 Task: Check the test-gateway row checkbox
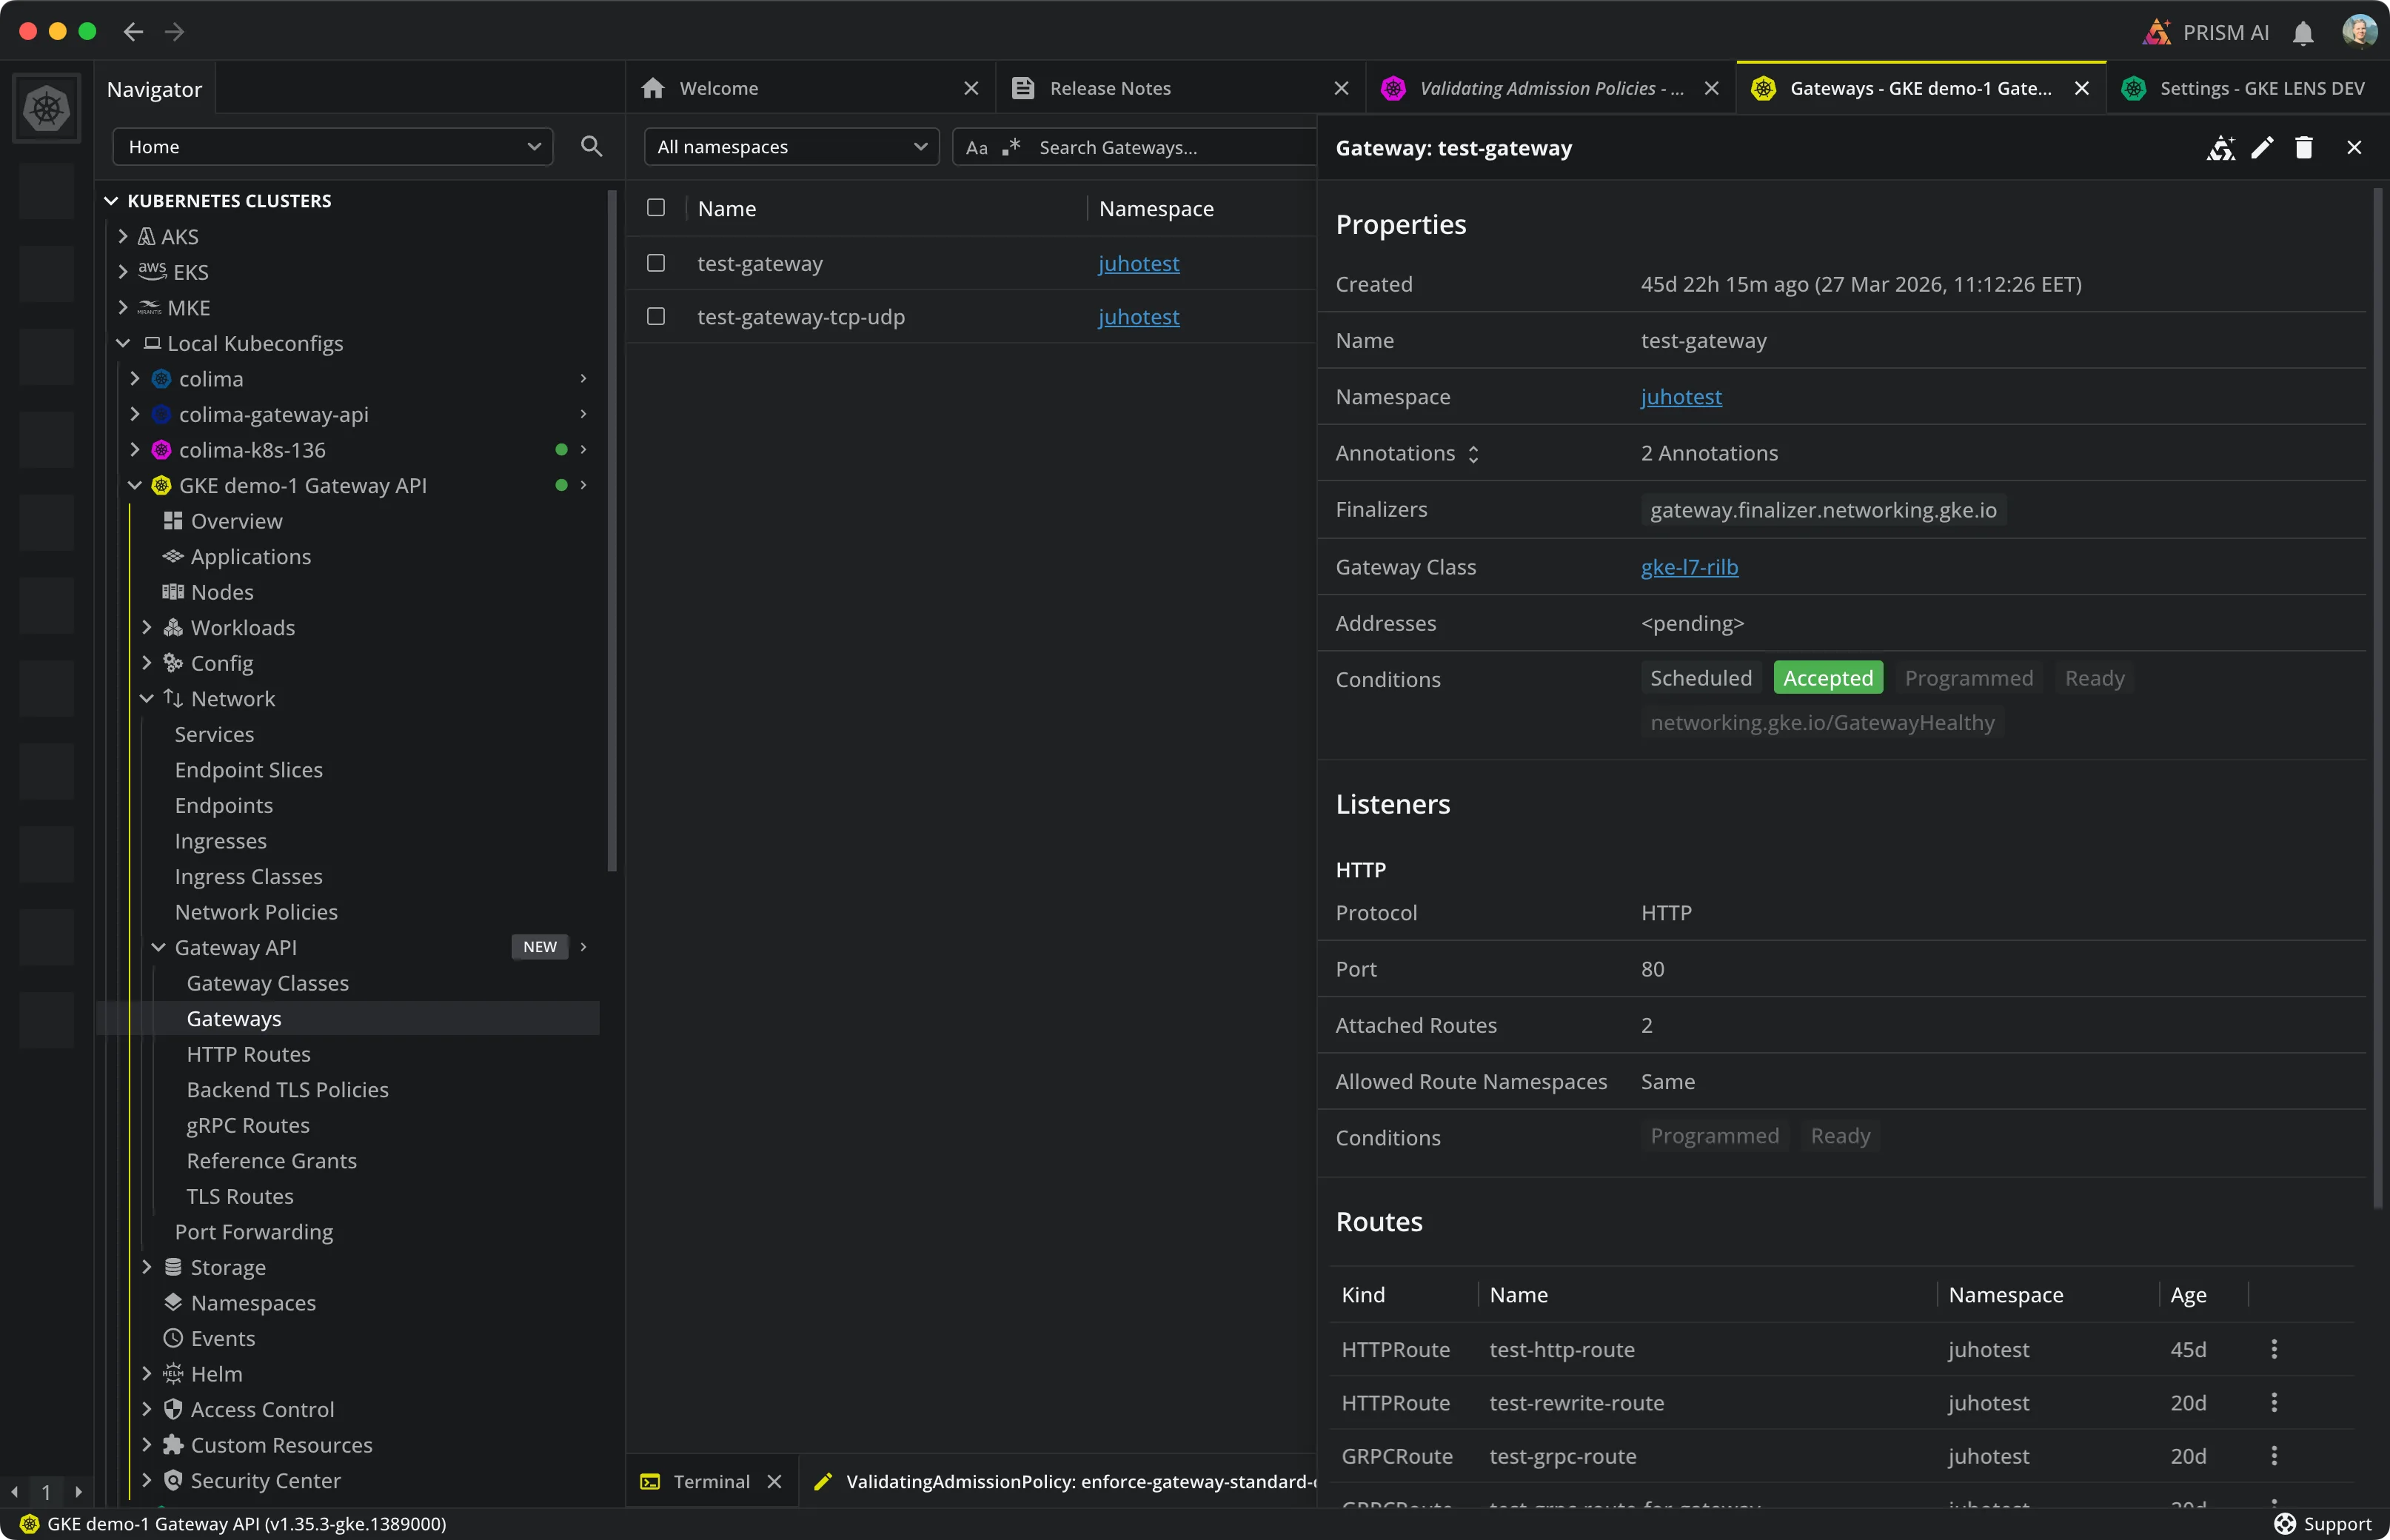click(656, 263)
